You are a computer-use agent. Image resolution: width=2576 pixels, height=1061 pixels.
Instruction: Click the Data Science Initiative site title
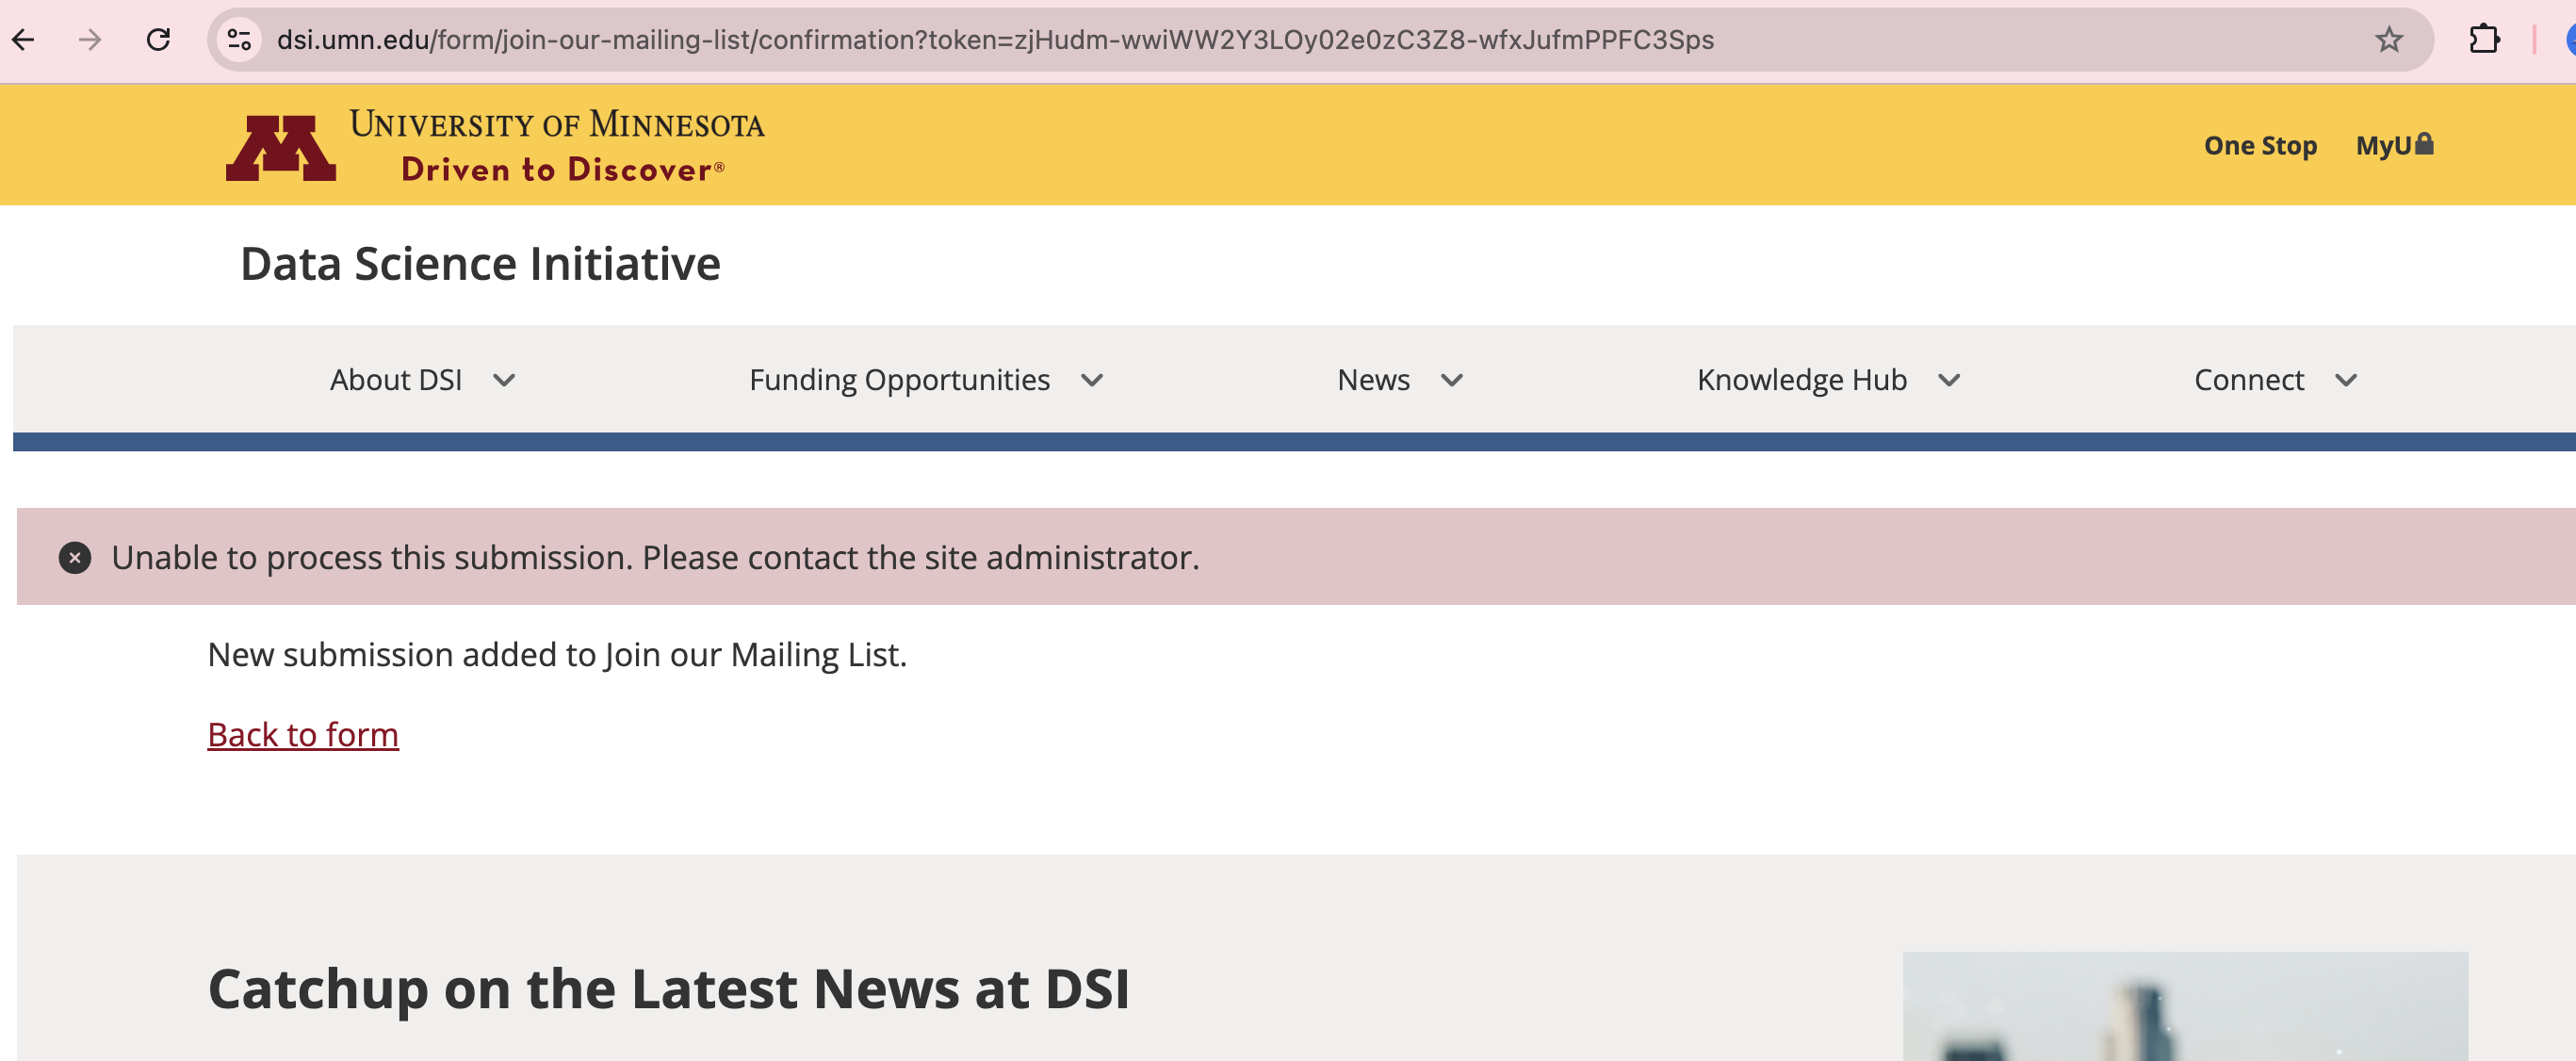pyautogui.click(x=480, y=264)
